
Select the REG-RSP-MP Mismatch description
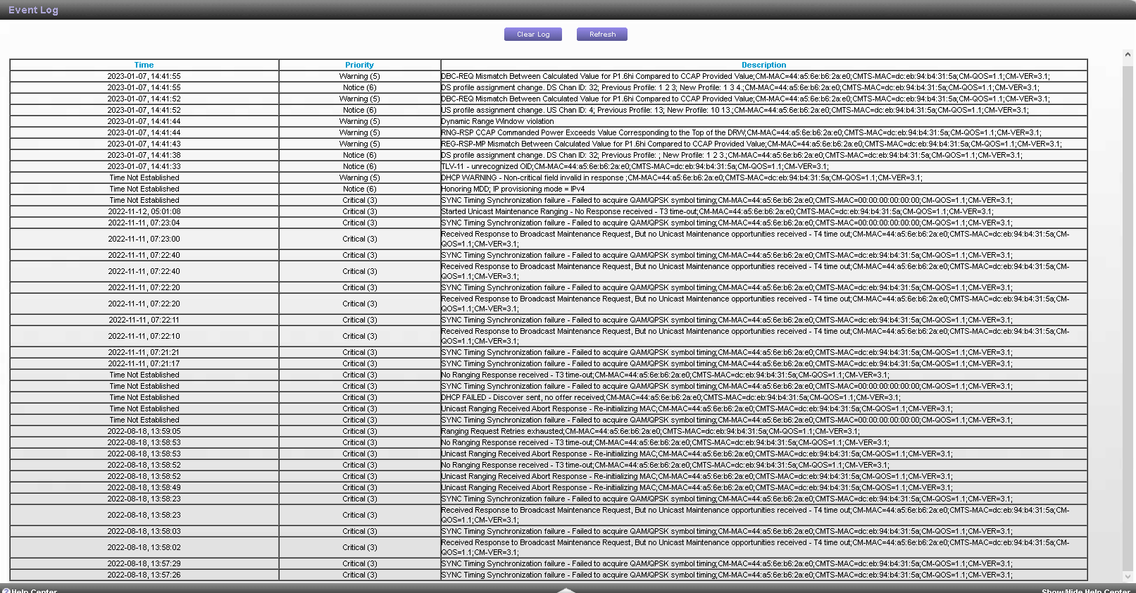click(751, 143)
